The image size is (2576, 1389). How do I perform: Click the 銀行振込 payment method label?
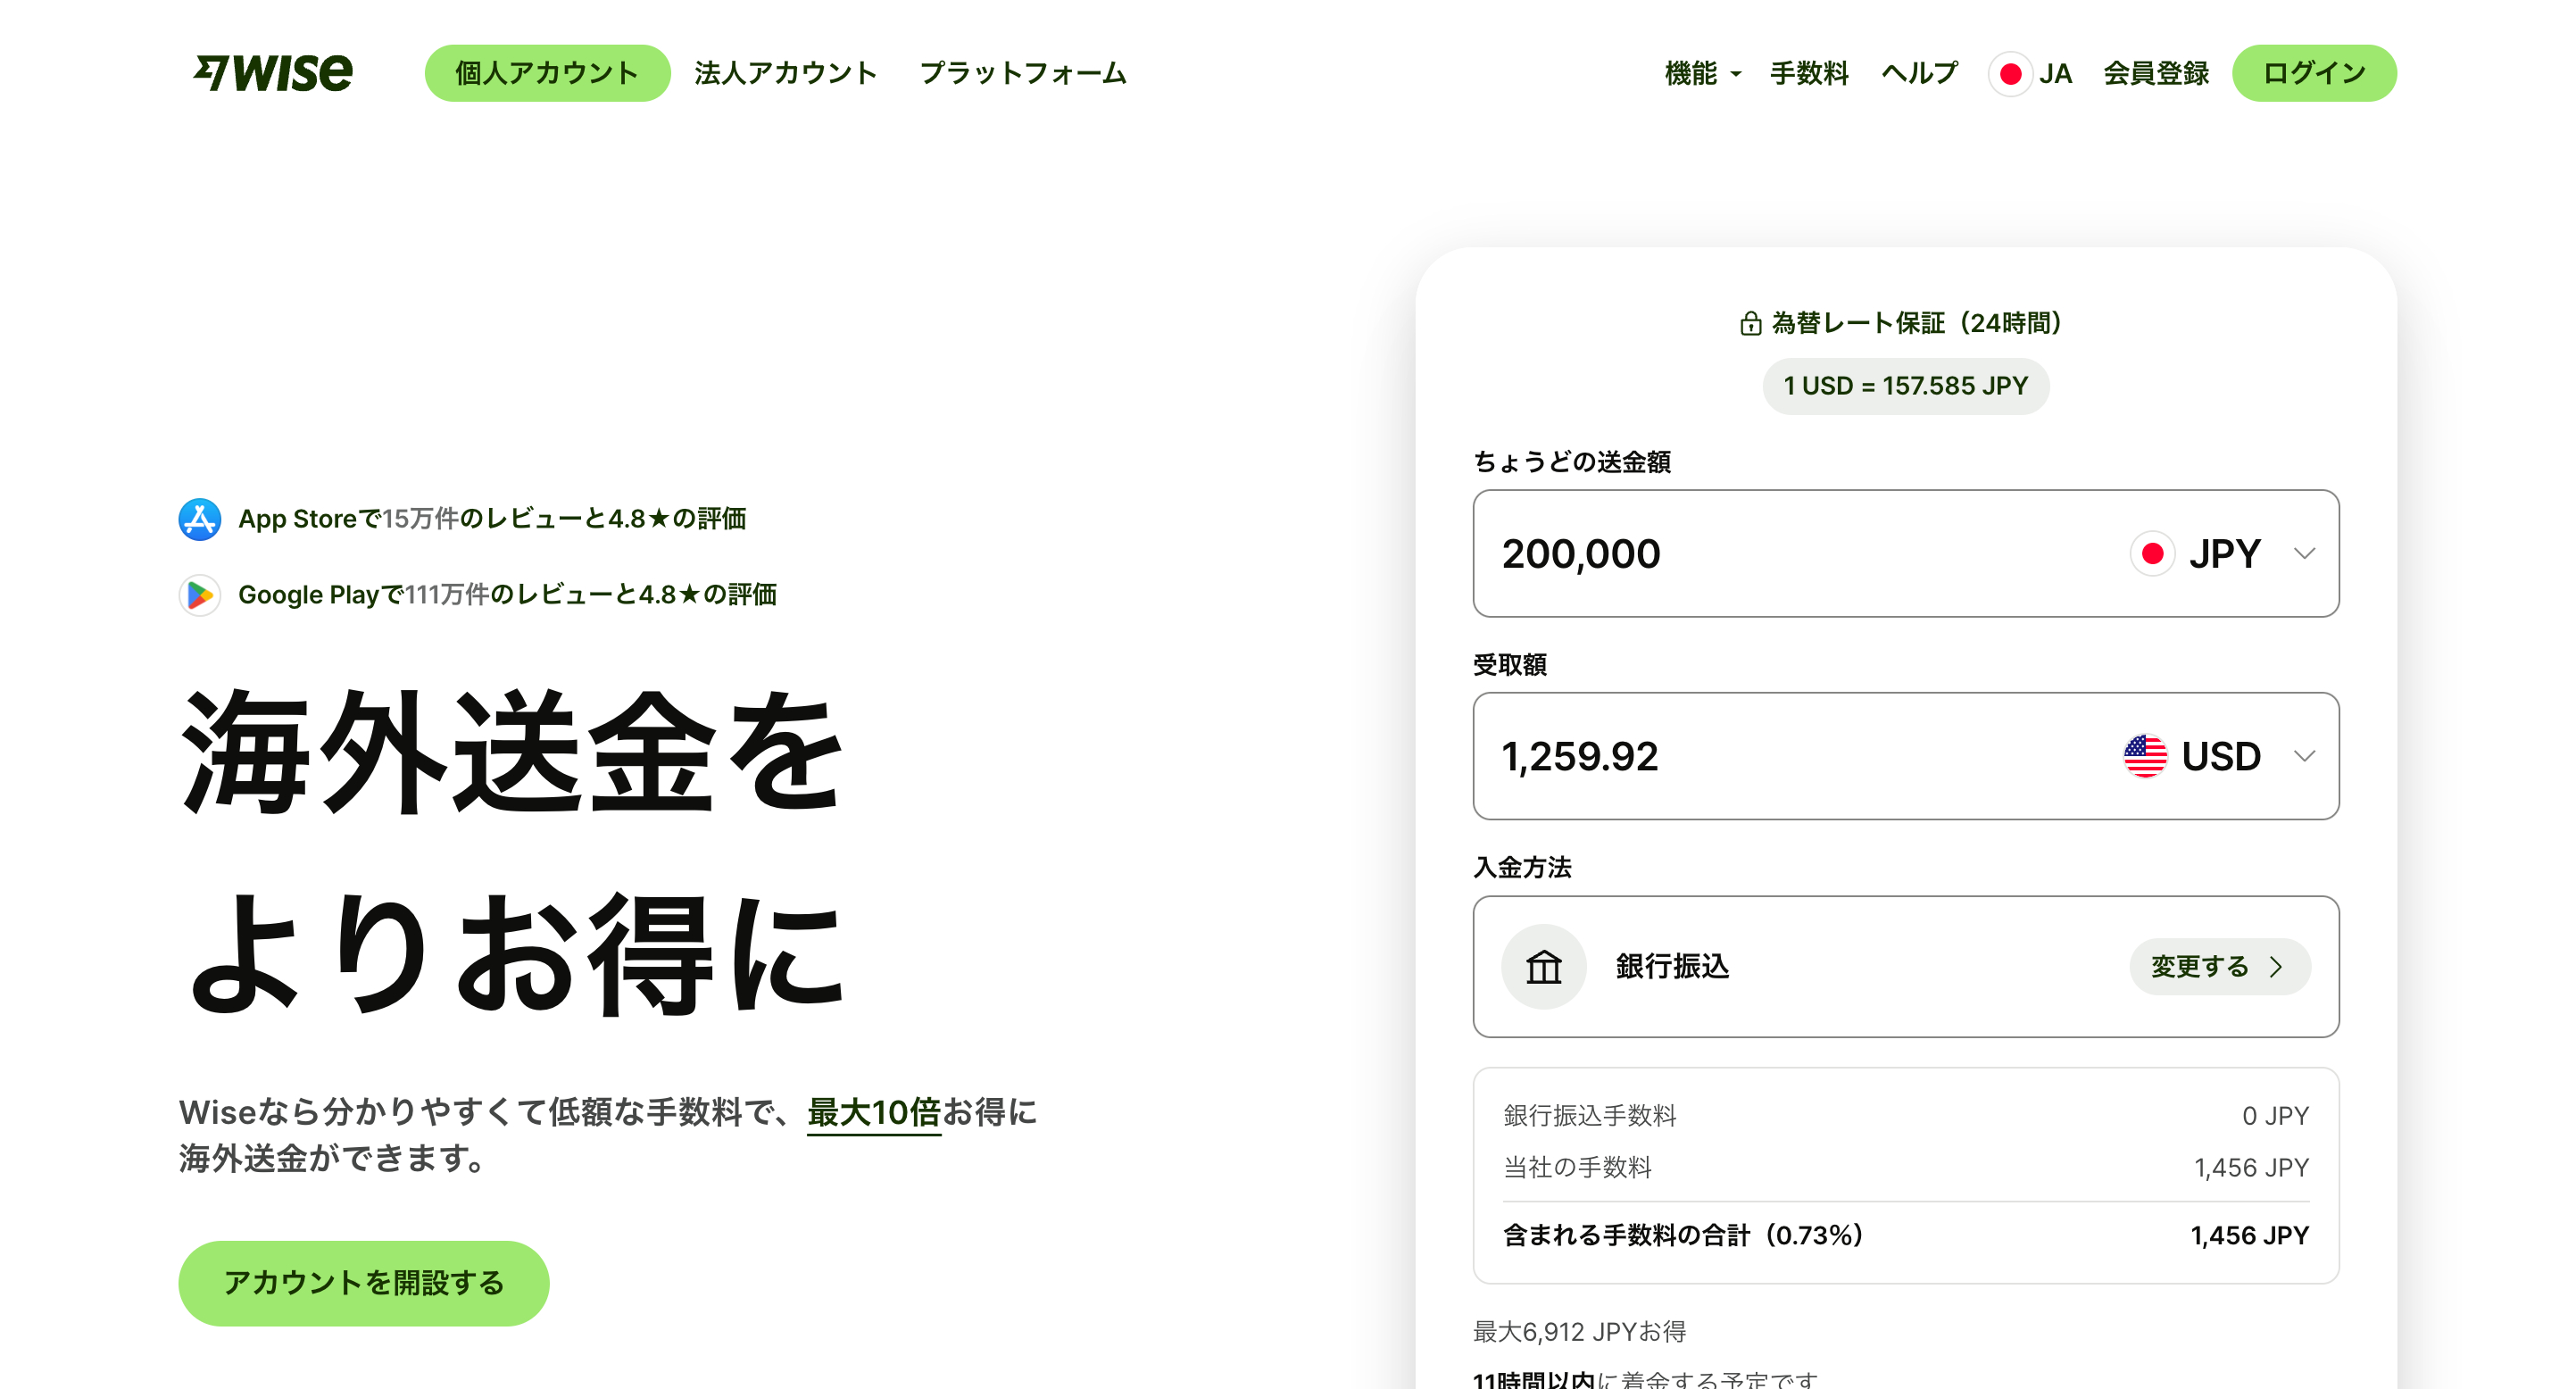click(1672, 967)
